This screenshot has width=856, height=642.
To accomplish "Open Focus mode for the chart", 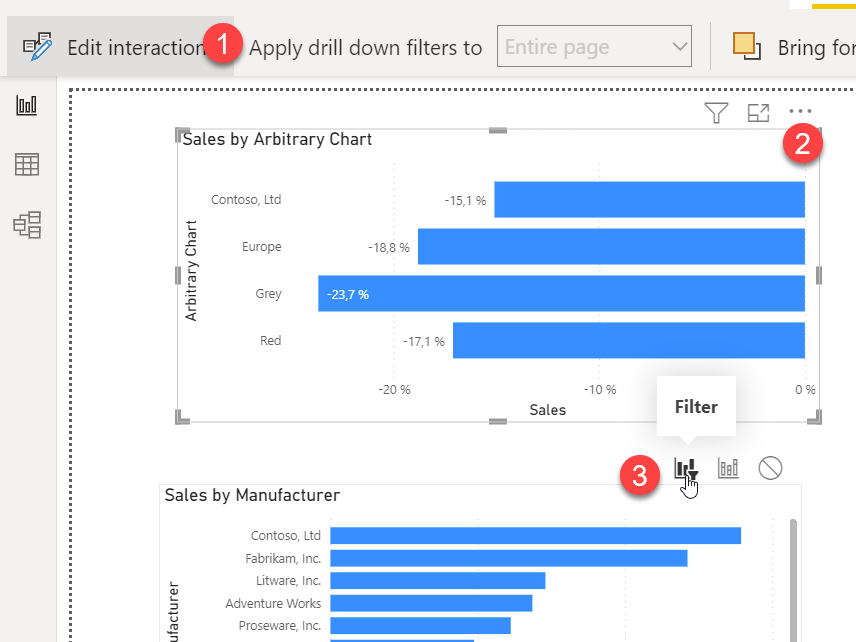I will [758, 114].
